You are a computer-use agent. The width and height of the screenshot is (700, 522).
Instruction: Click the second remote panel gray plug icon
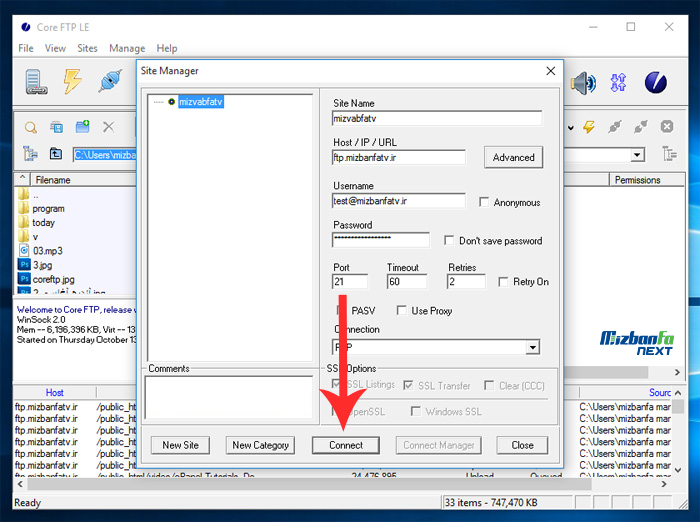[x=641, y=127]
